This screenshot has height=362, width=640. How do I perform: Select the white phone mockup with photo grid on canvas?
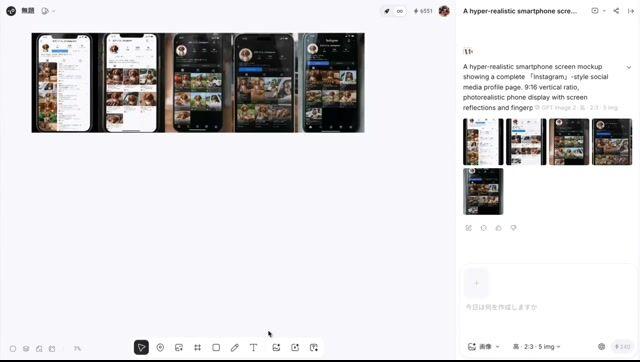131,83
